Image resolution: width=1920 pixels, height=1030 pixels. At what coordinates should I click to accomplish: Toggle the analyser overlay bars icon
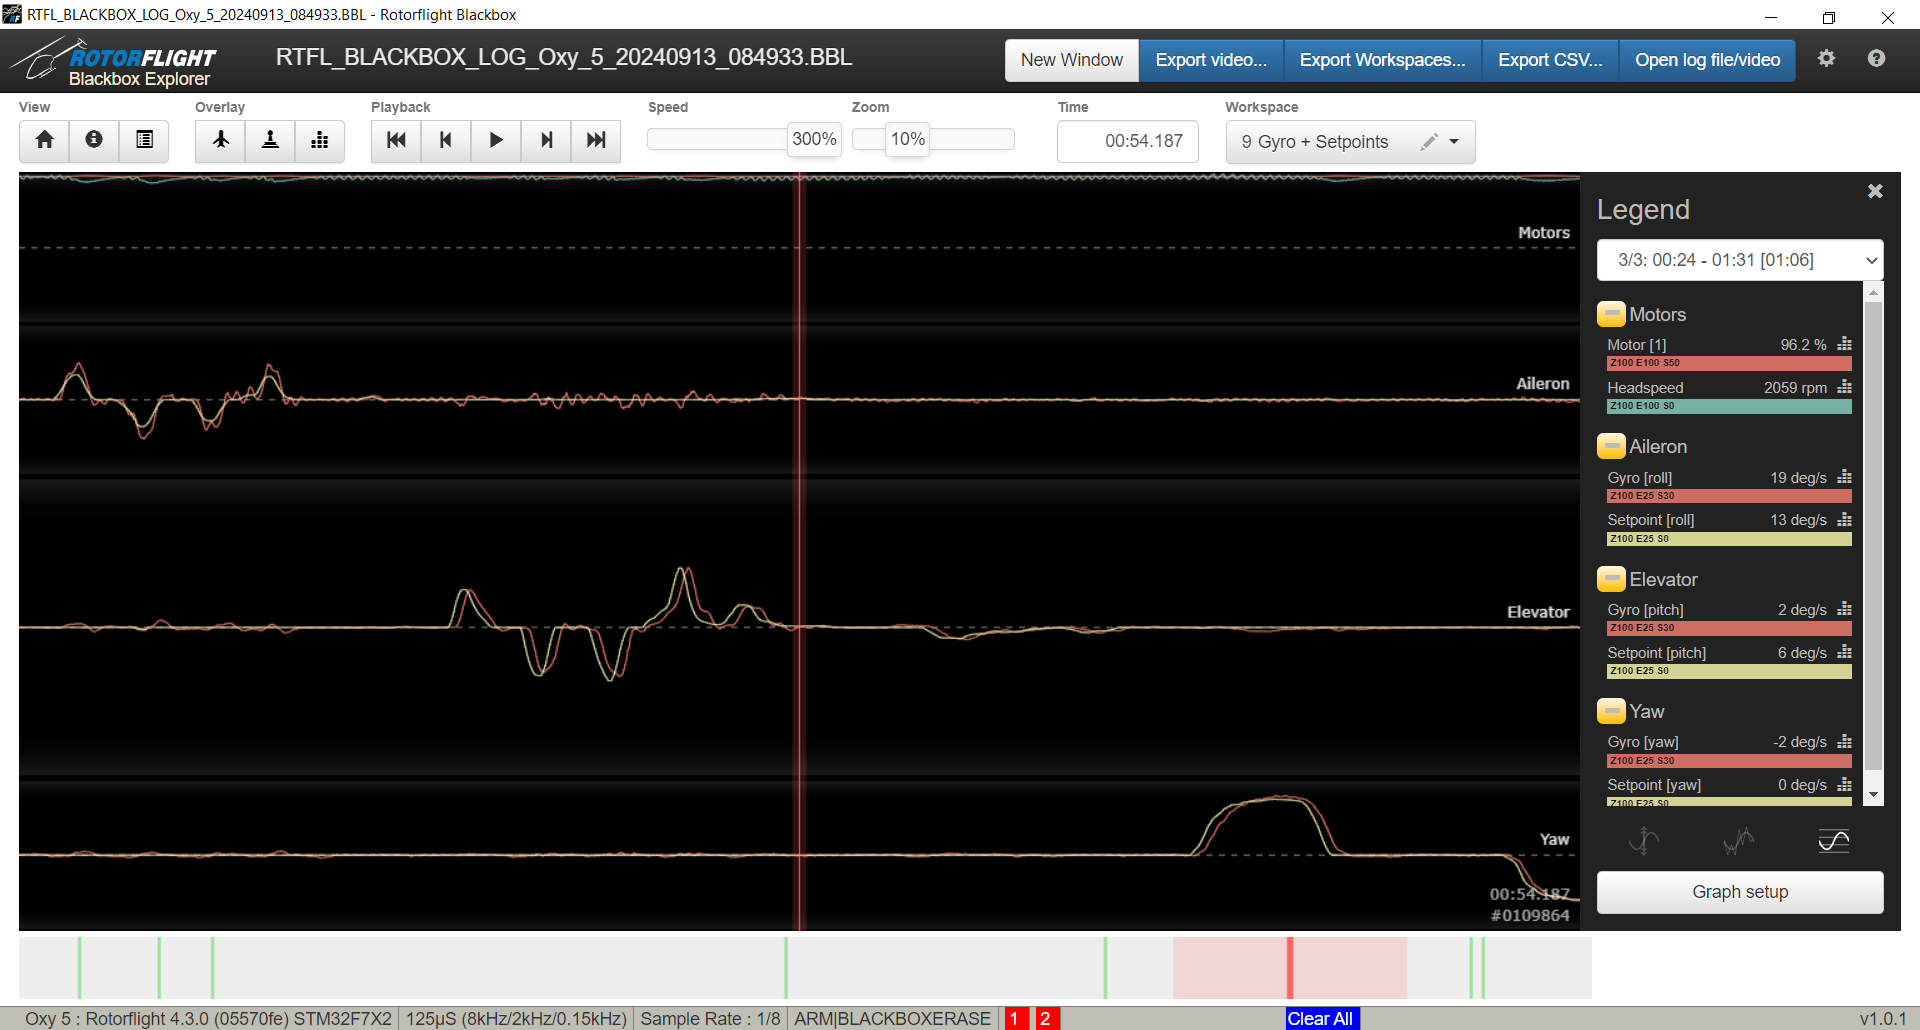pos(320,141)
